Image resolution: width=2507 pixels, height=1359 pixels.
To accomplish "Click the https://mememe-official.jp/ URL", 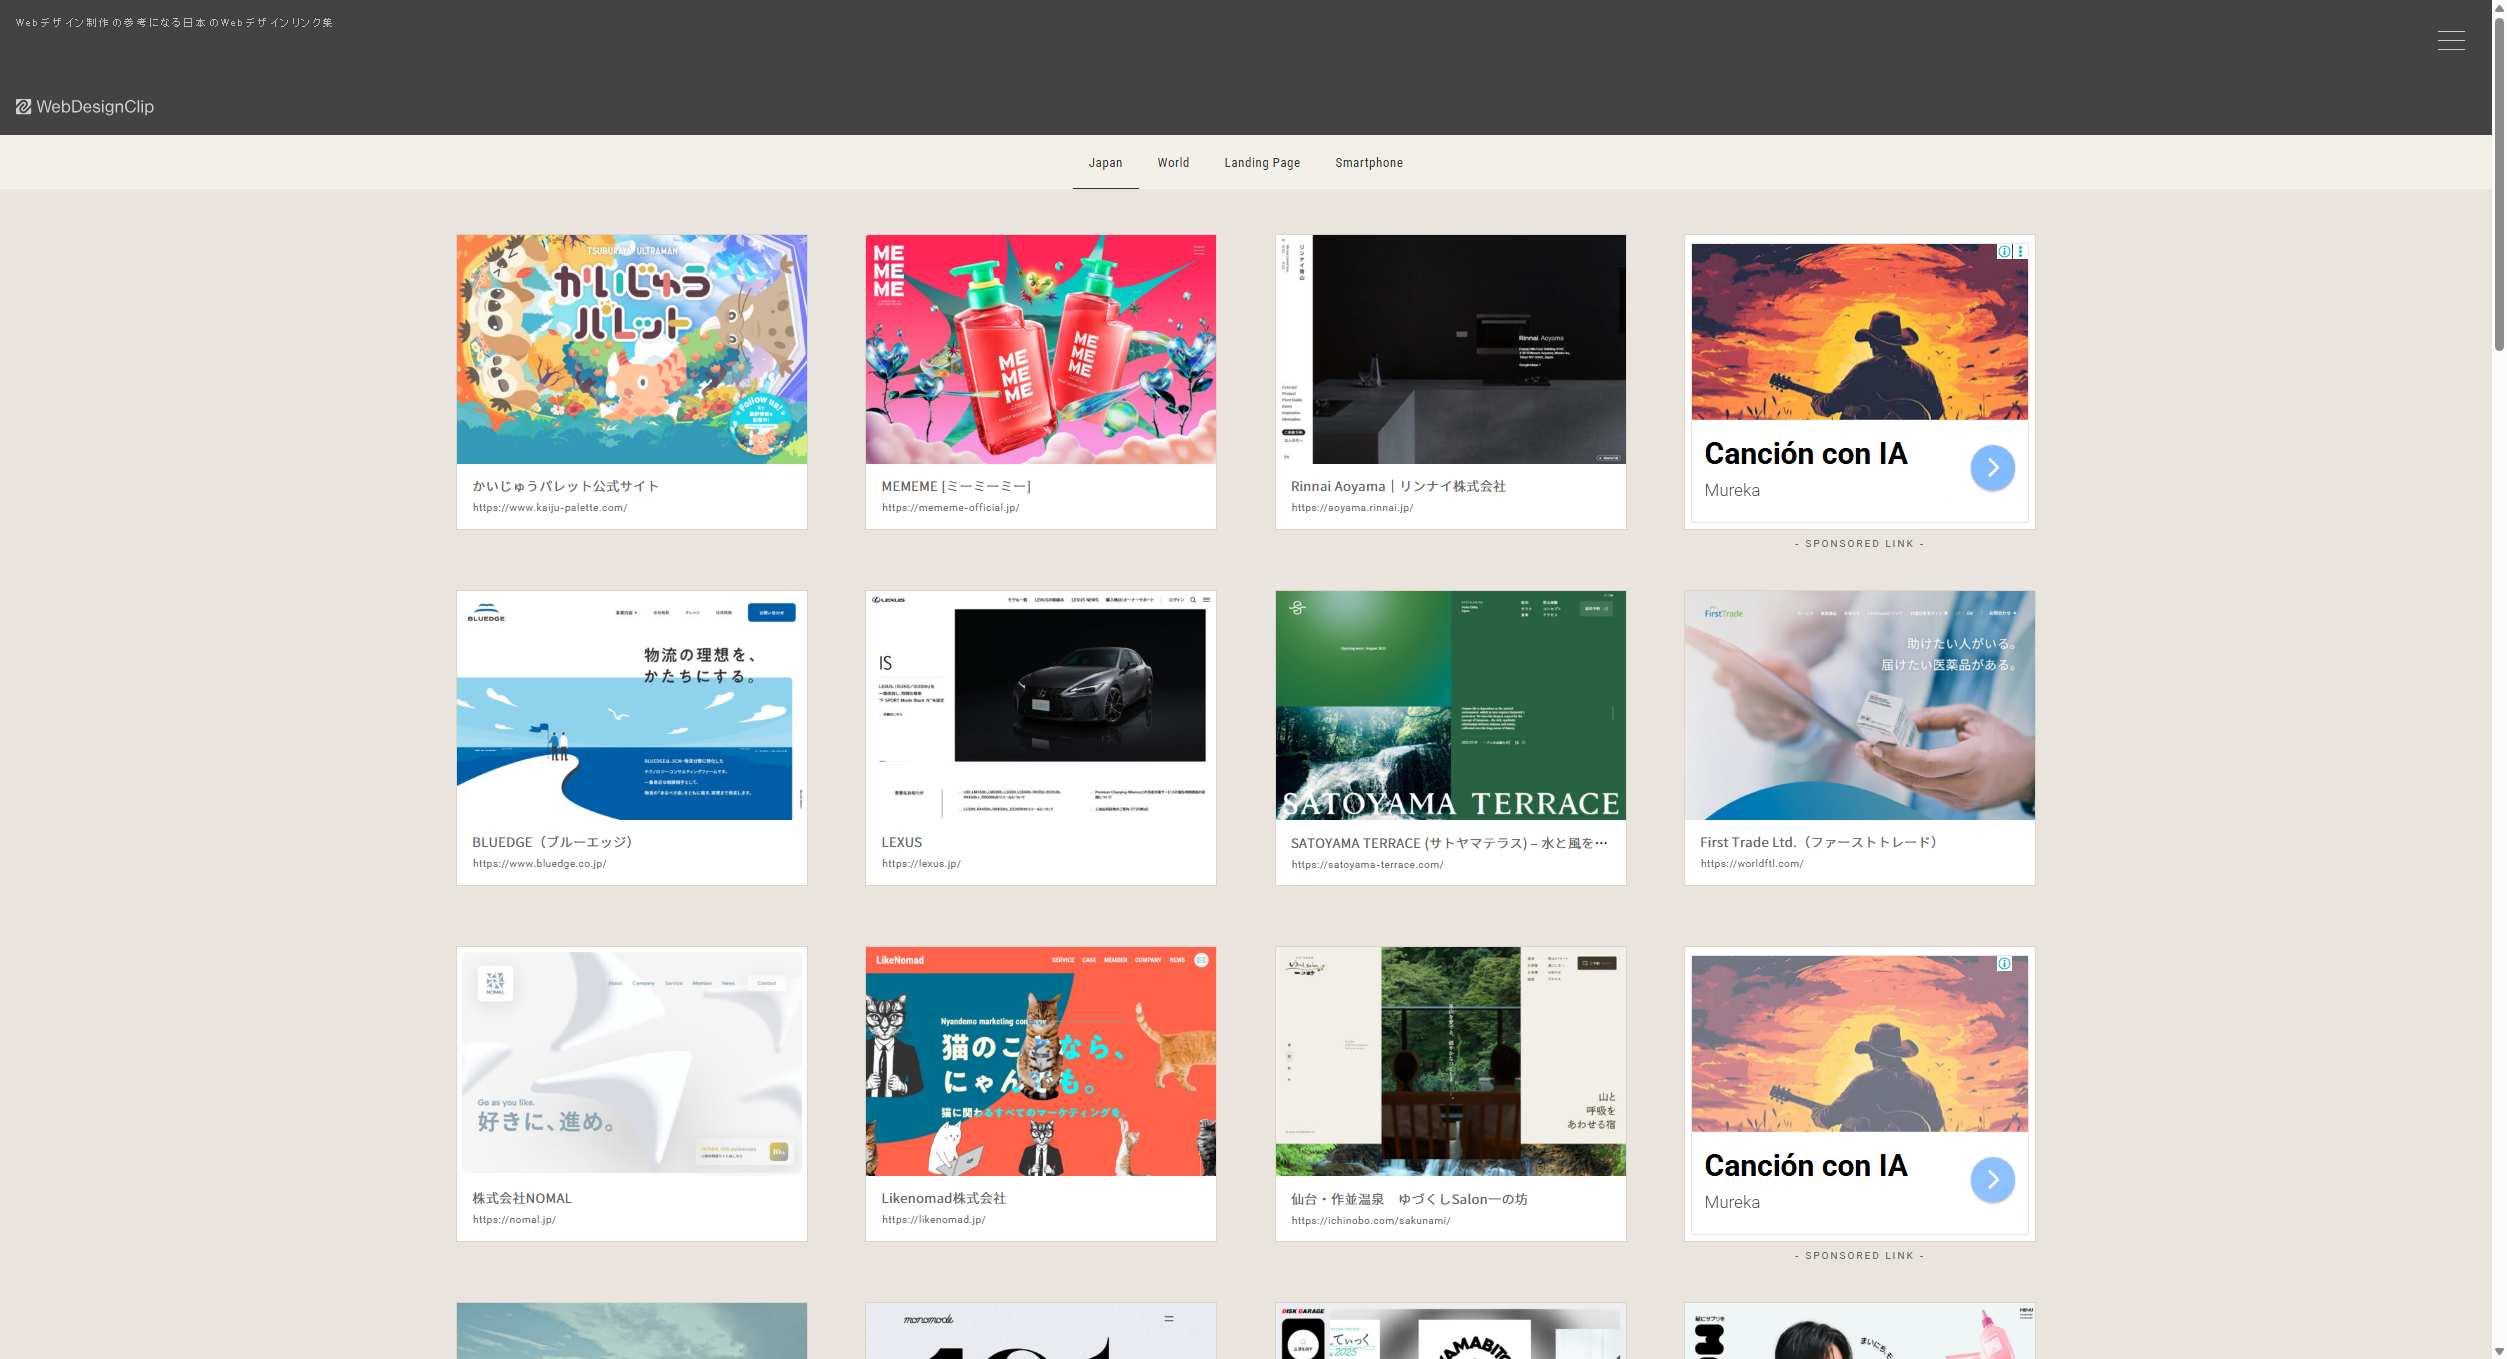I will coord(950,508).
